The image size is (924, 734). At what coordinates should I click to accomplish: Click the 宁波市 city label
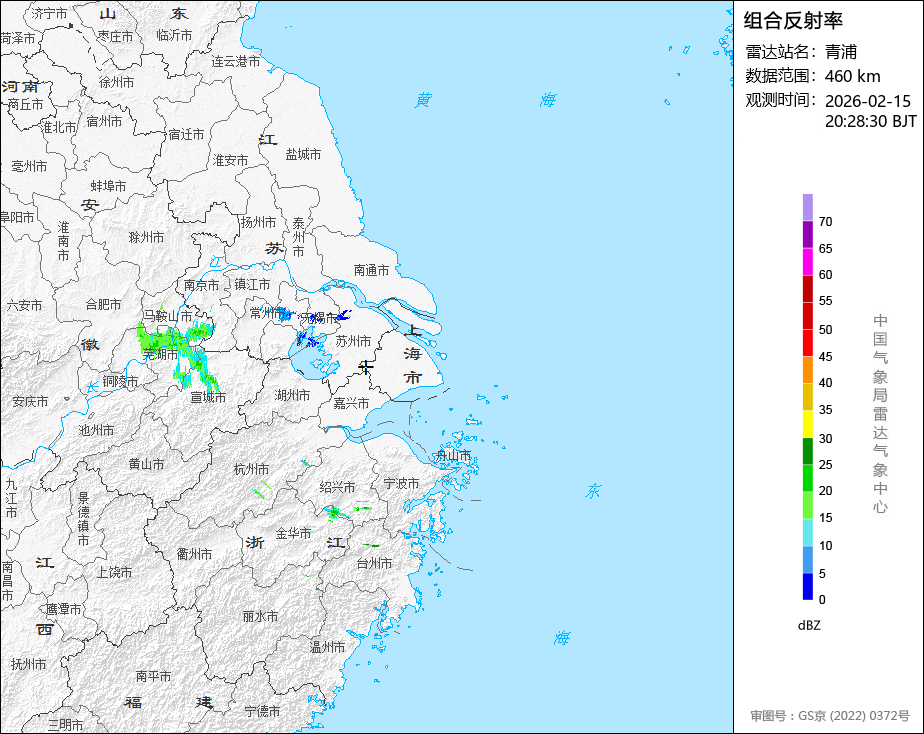401,484
